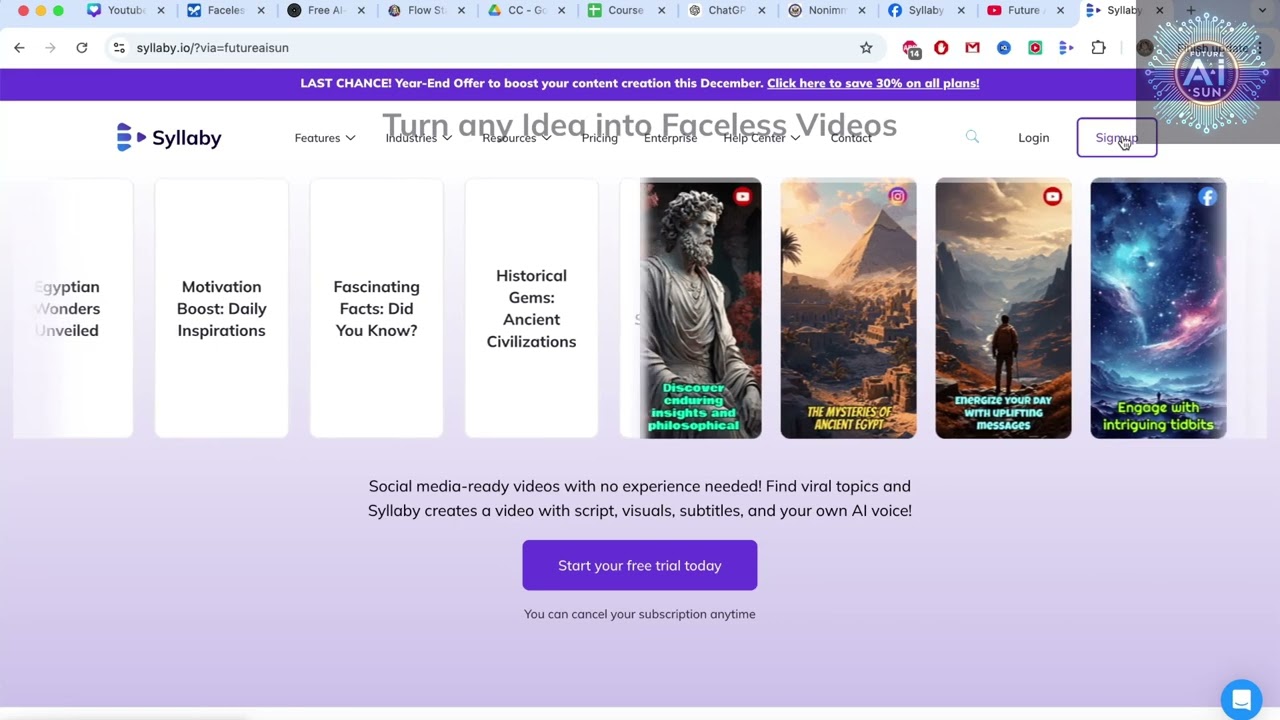Switch to the Free AI tab
Image resolution: width=1280 pixels, height=720 pixels.
pyautogui.click(x=325, y=11)
